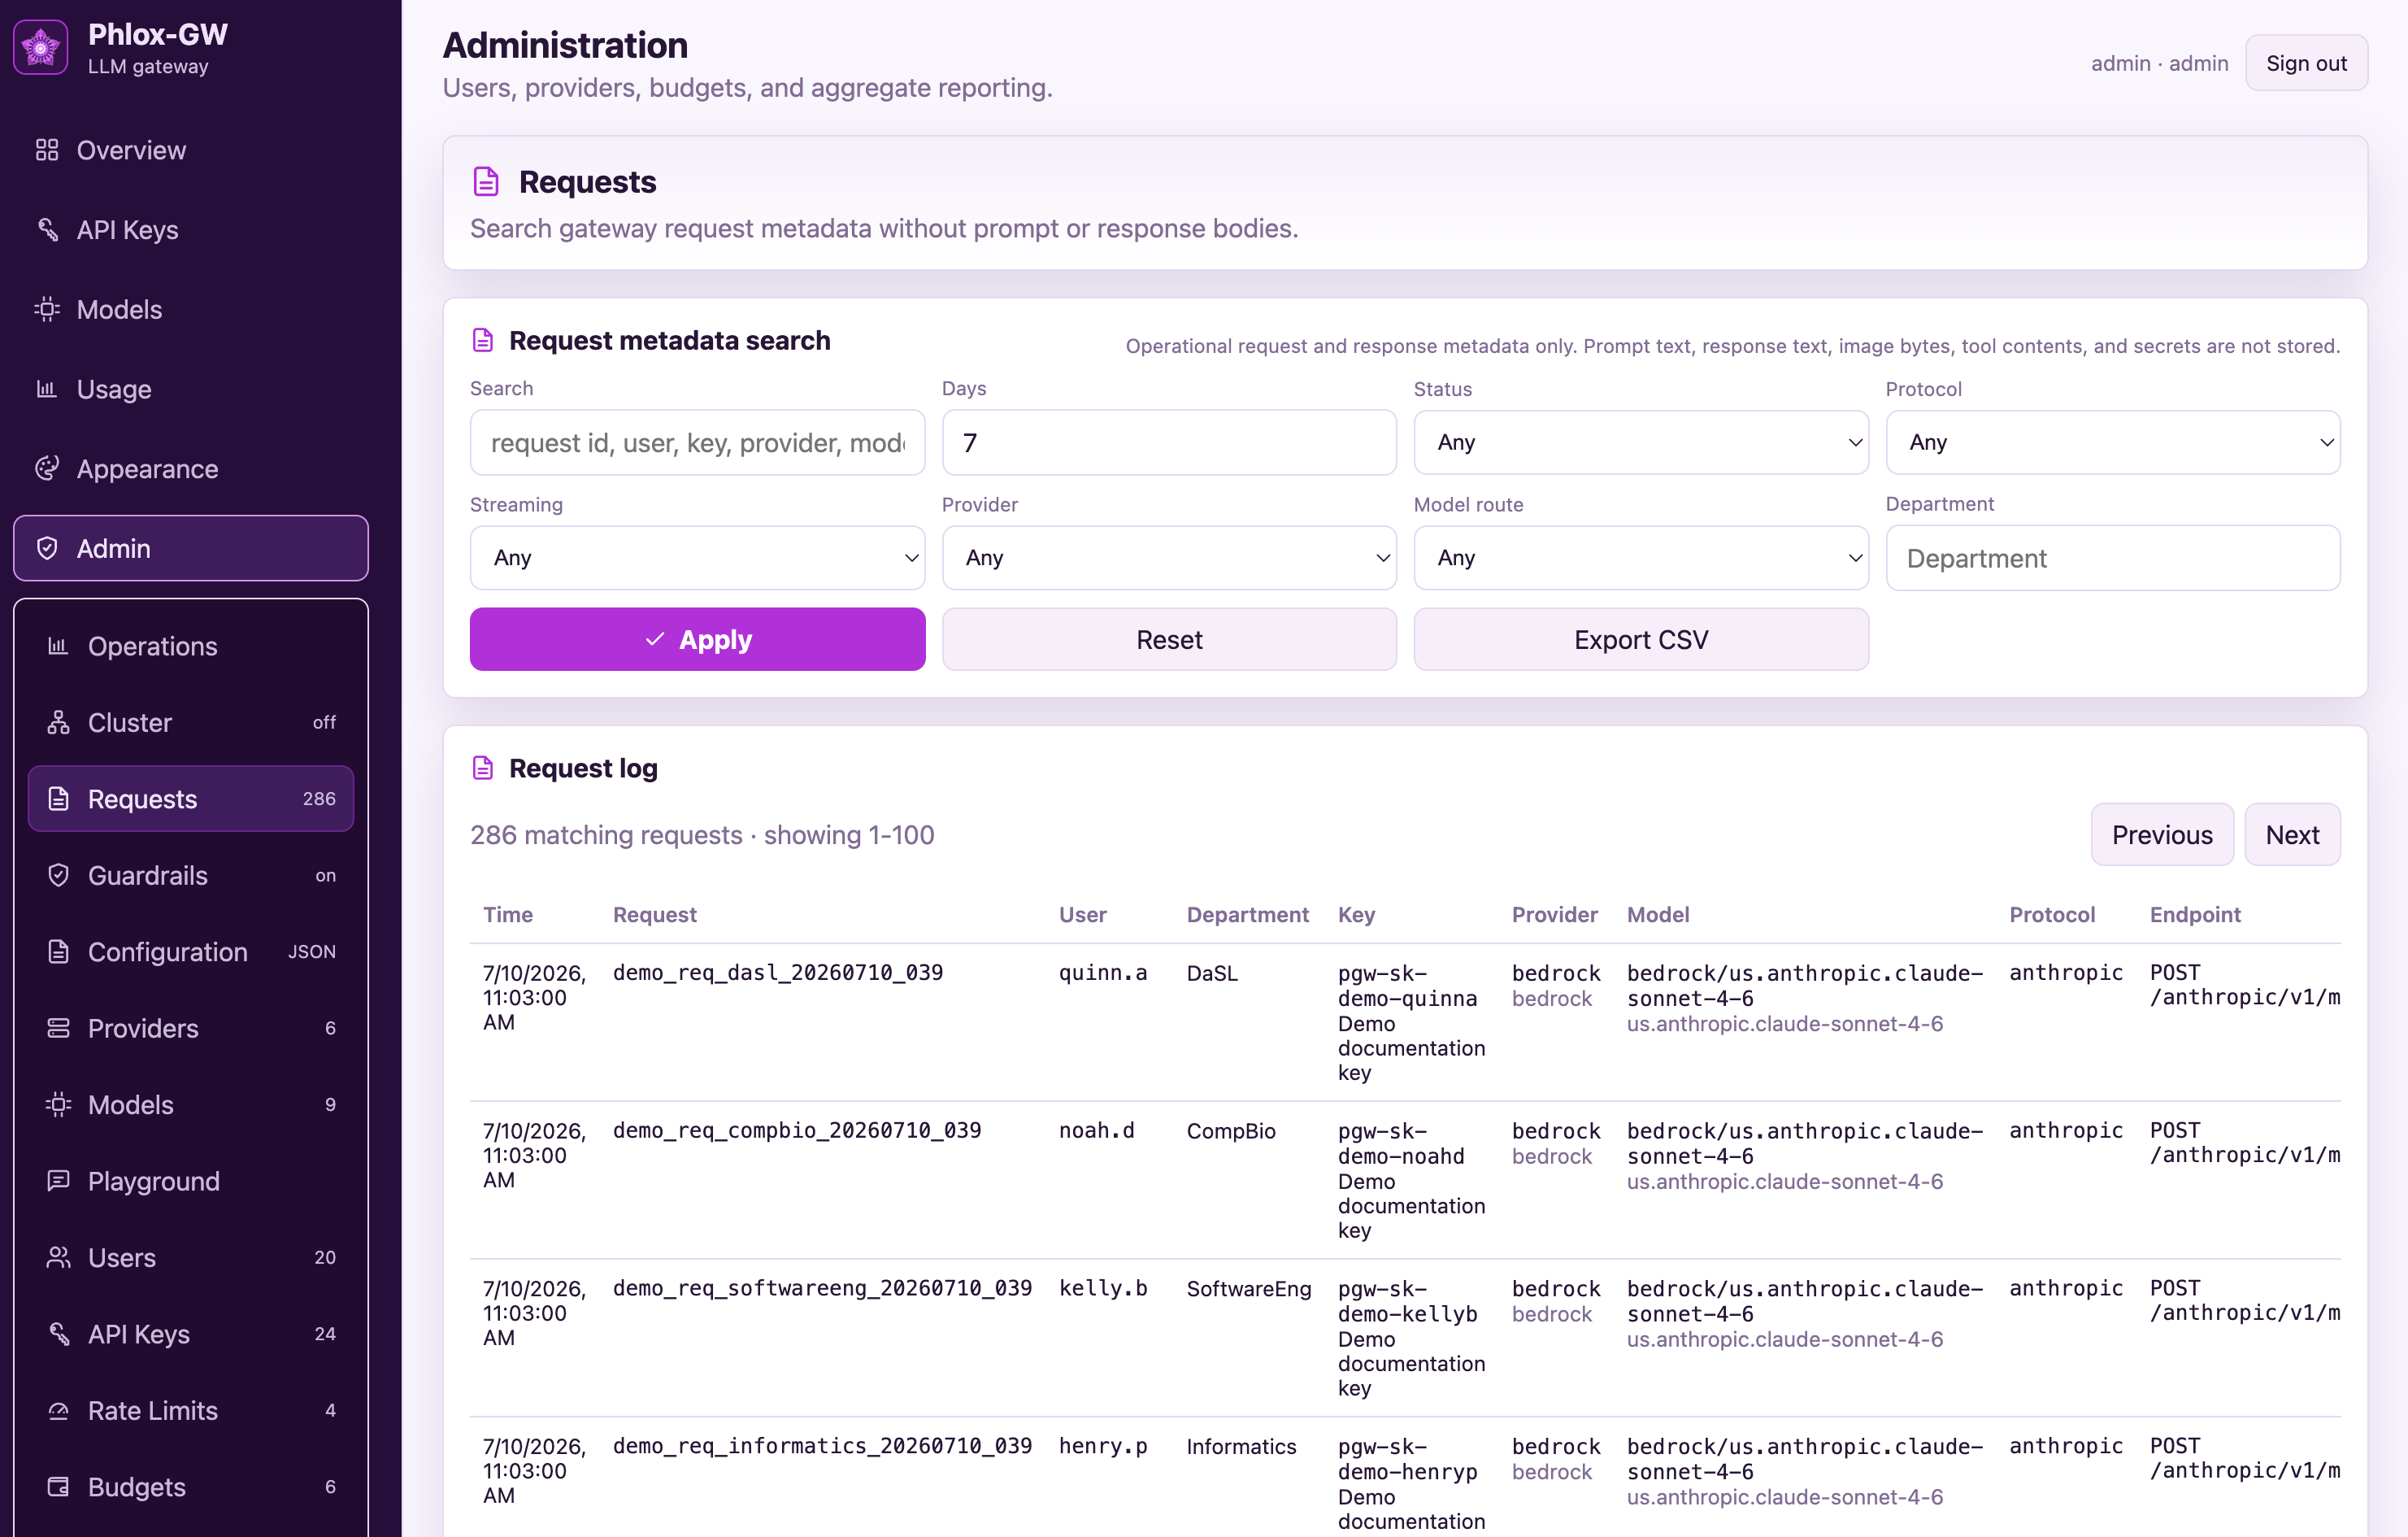Click the admin submenu API Keys key icon

pos(59,1334)
